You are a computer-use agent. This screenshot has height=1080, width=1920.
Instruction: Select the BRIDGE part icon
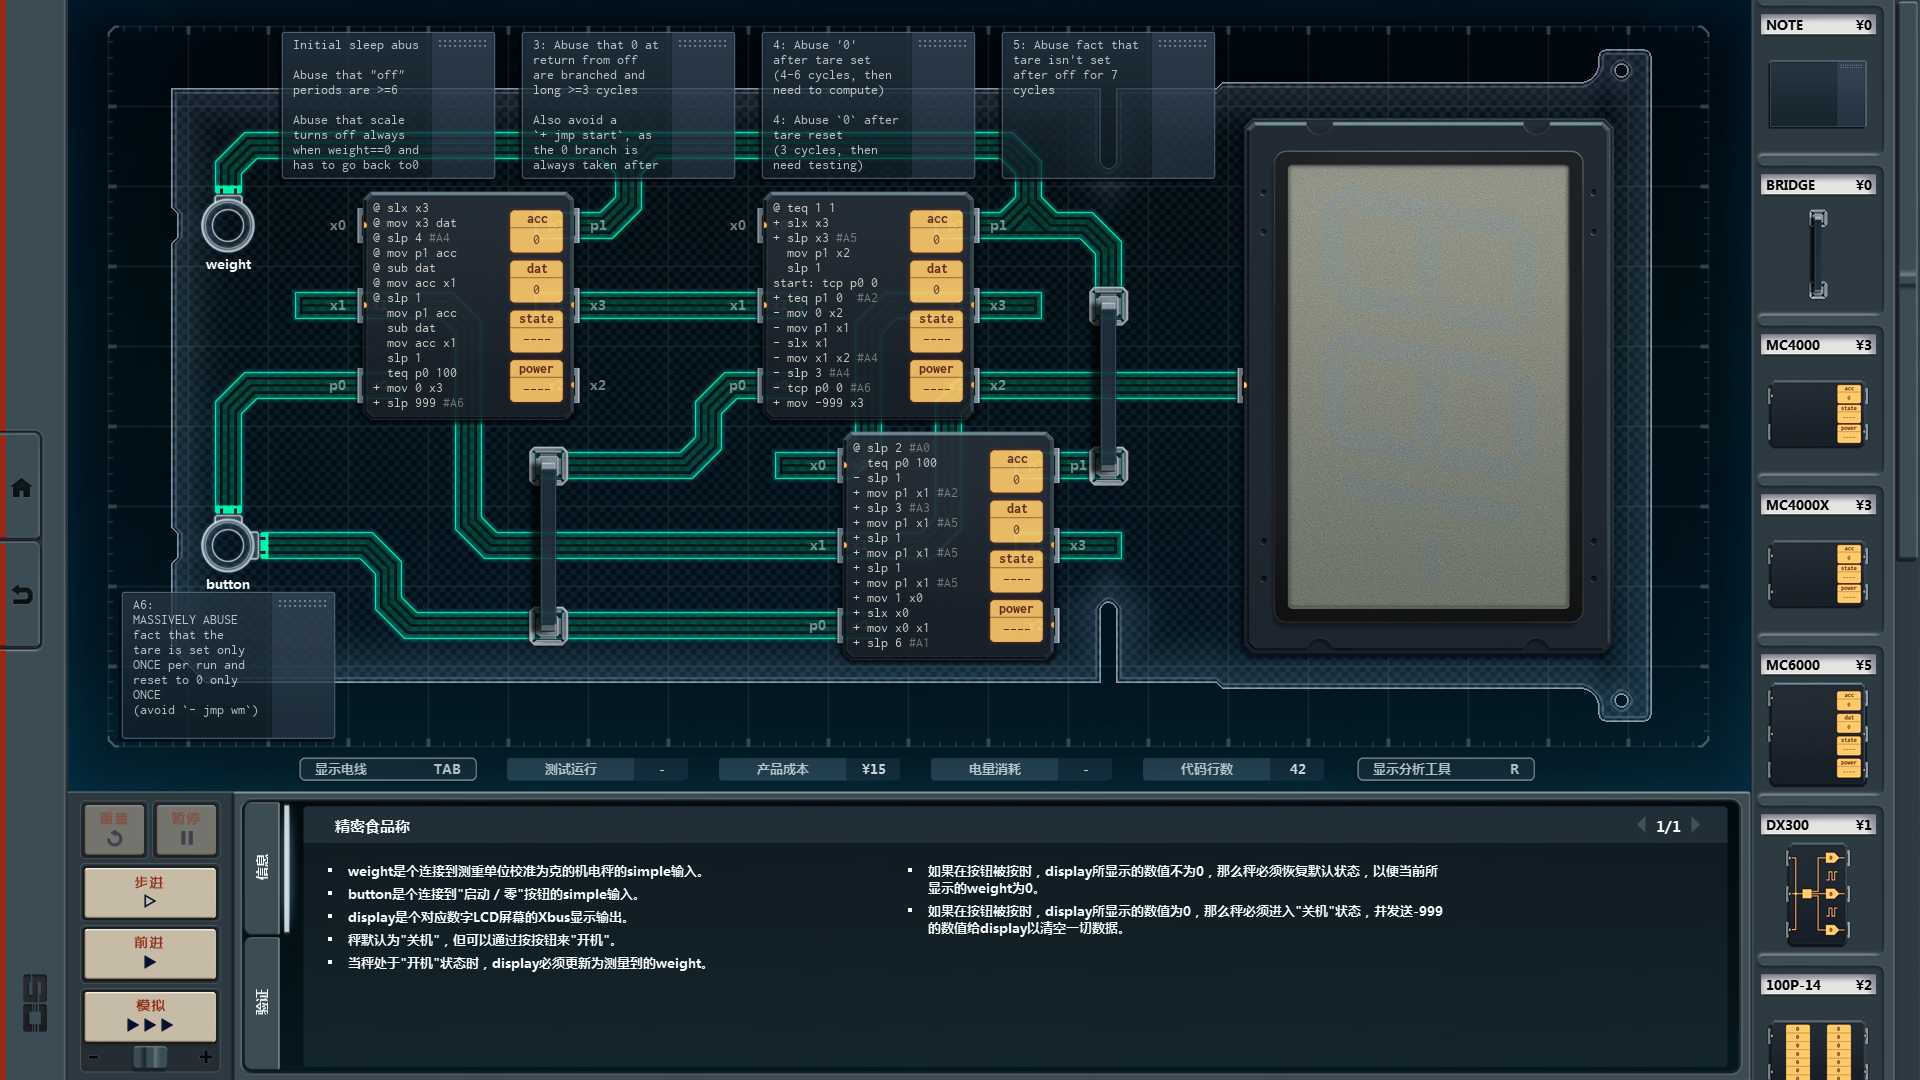point(1817,254)
